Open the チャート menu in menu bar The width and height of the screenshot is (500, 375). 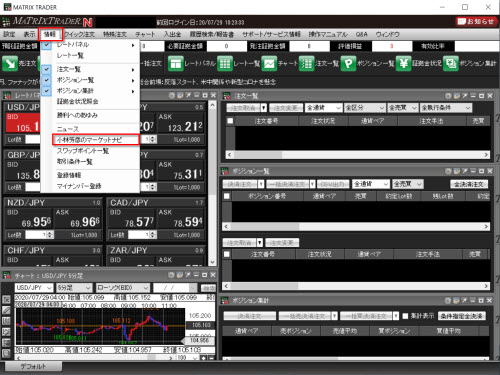click(145, 34)
